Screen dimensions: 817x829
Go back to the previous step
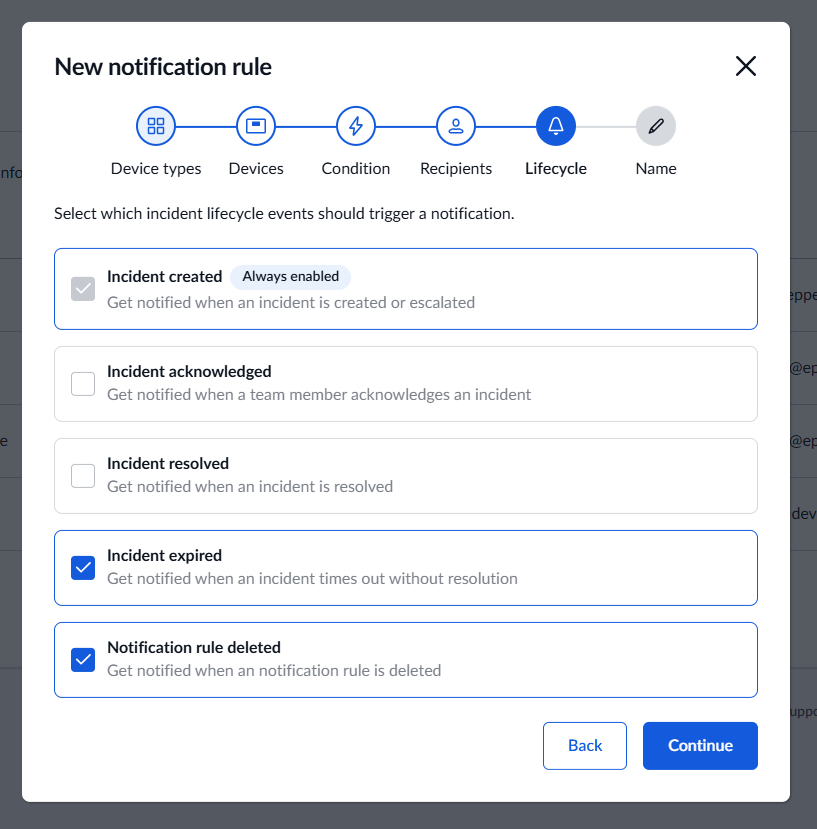(585, 745)
